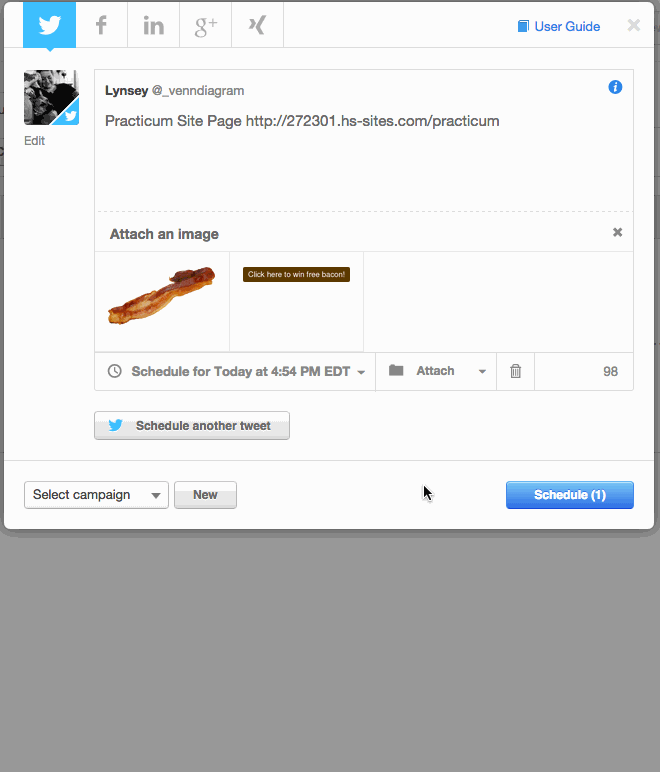The height and width of the screenshot is (772, 660).
Task: Click Schedule another tweet button
Action: point(192,425)
